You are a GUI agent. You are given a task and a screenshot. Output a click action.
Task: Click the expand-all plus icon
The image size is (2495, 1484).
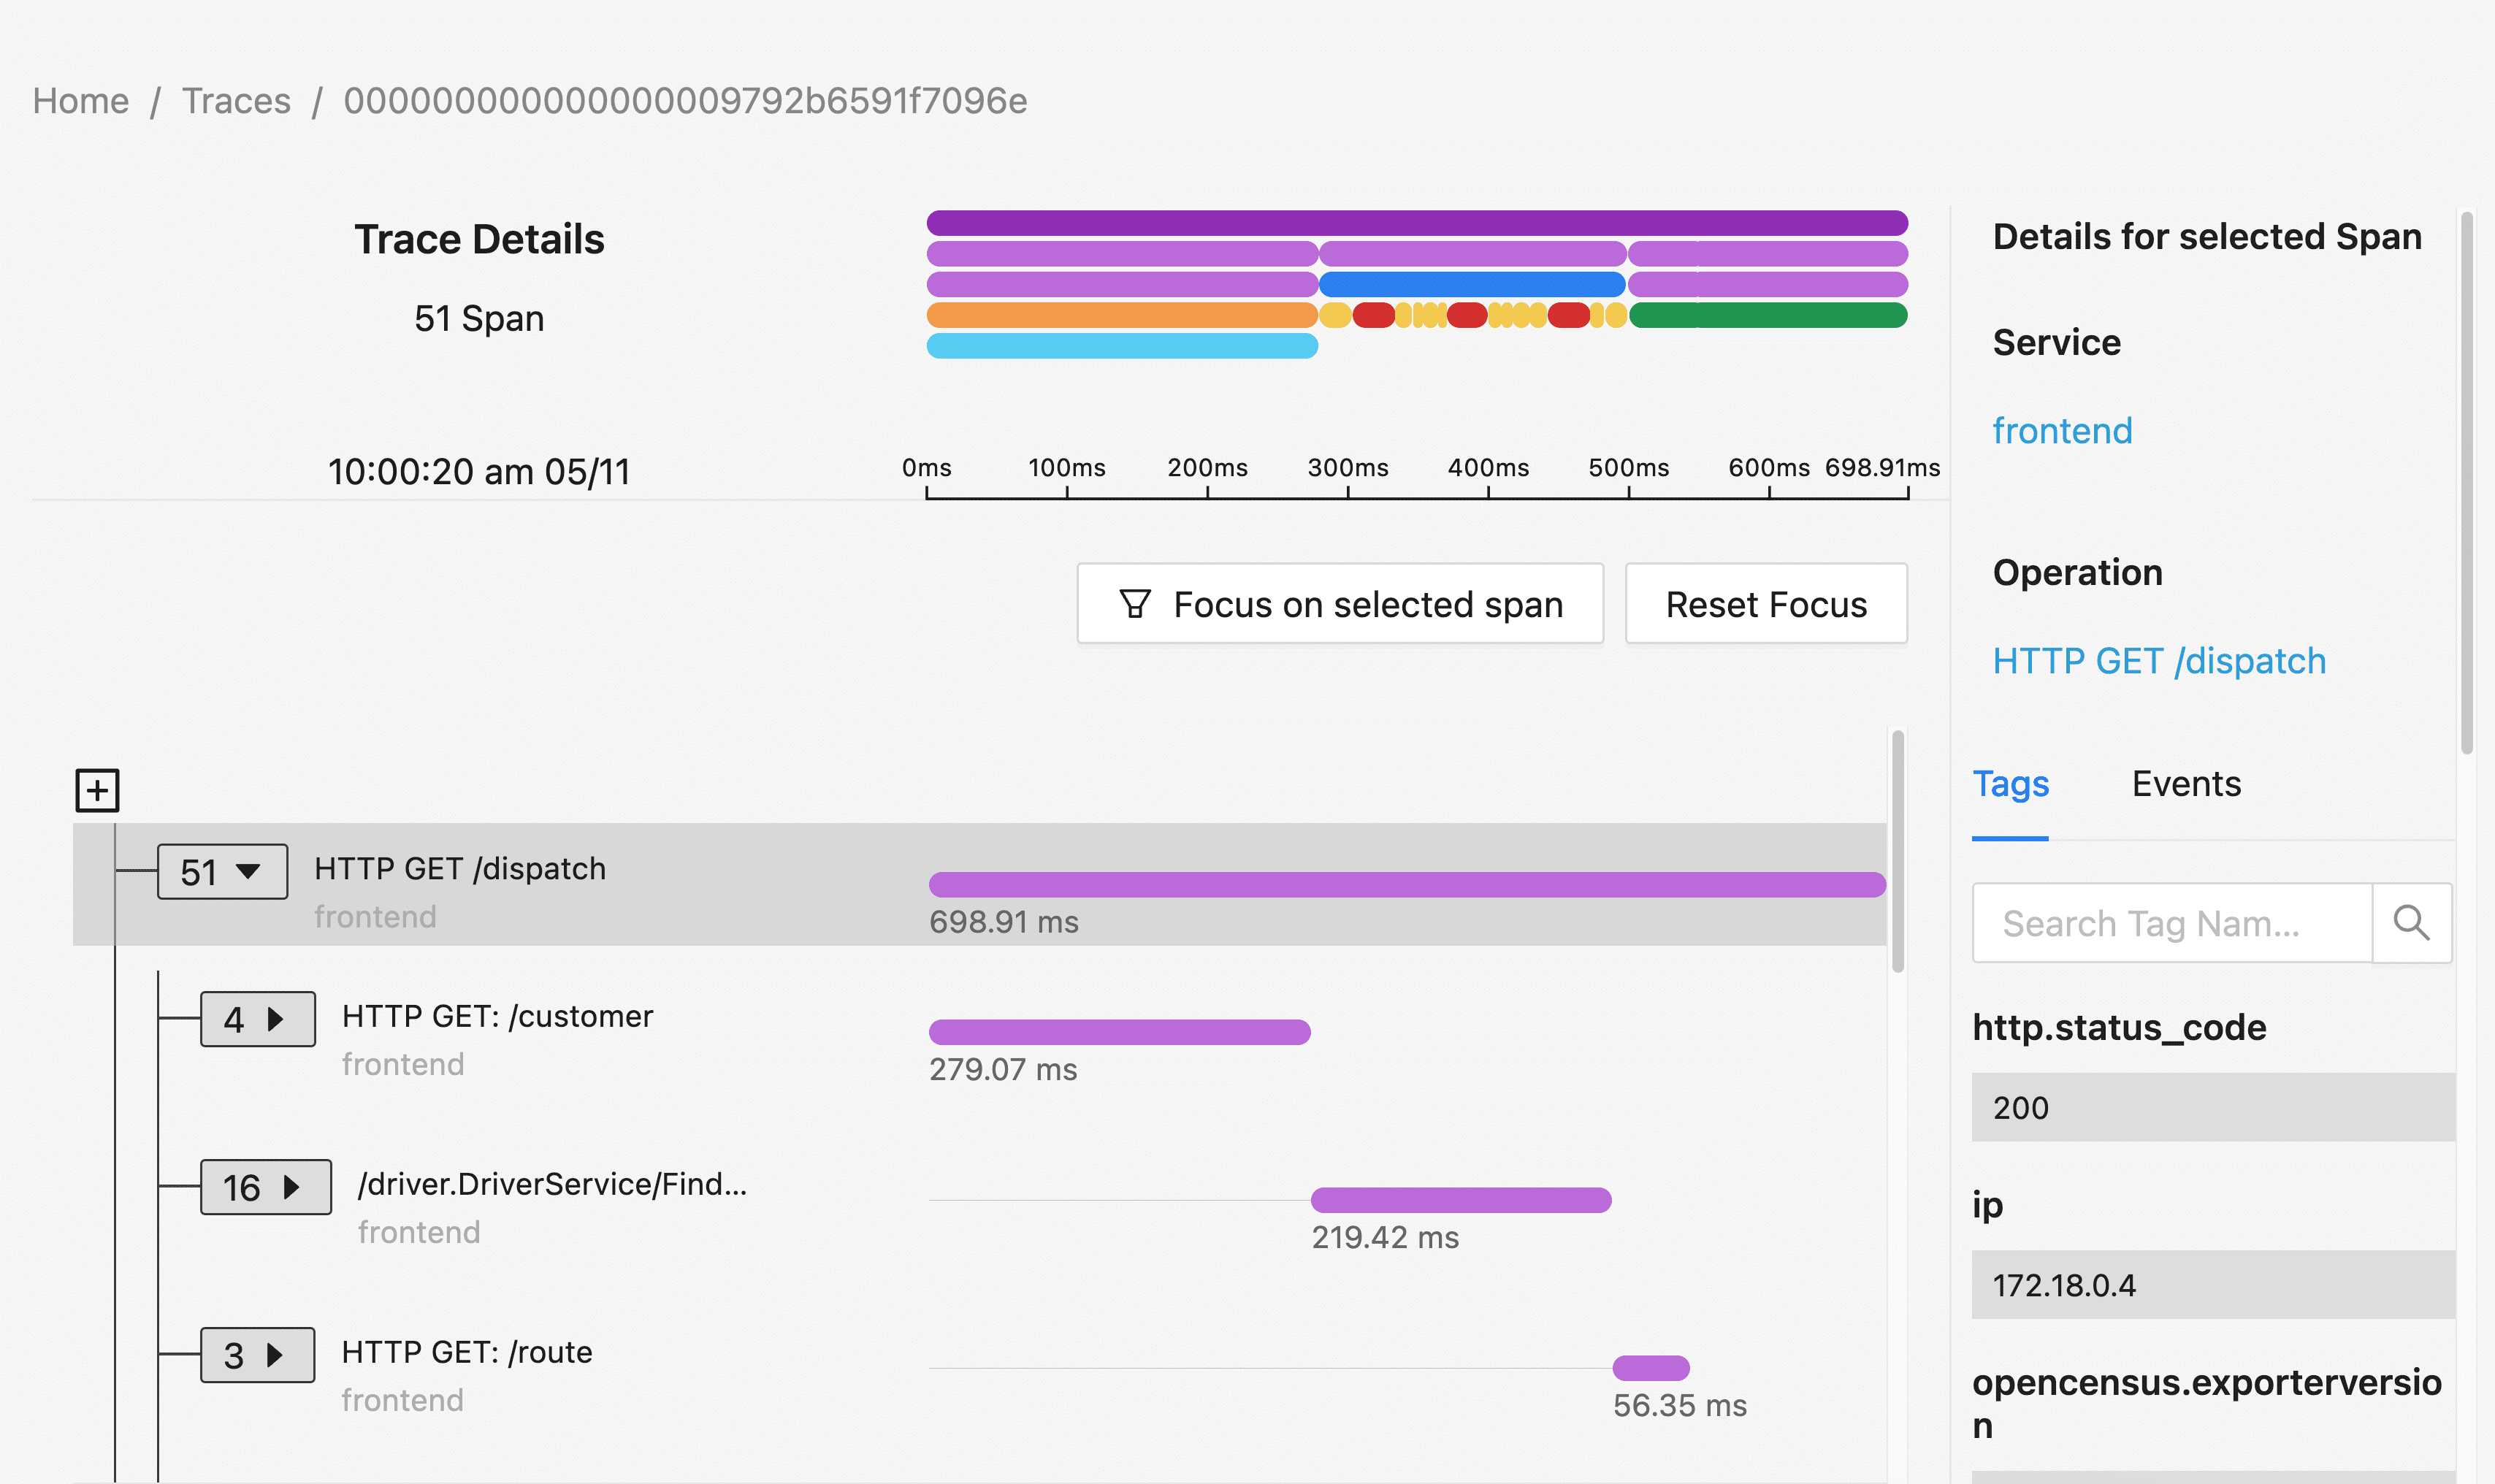pos(97,791)
